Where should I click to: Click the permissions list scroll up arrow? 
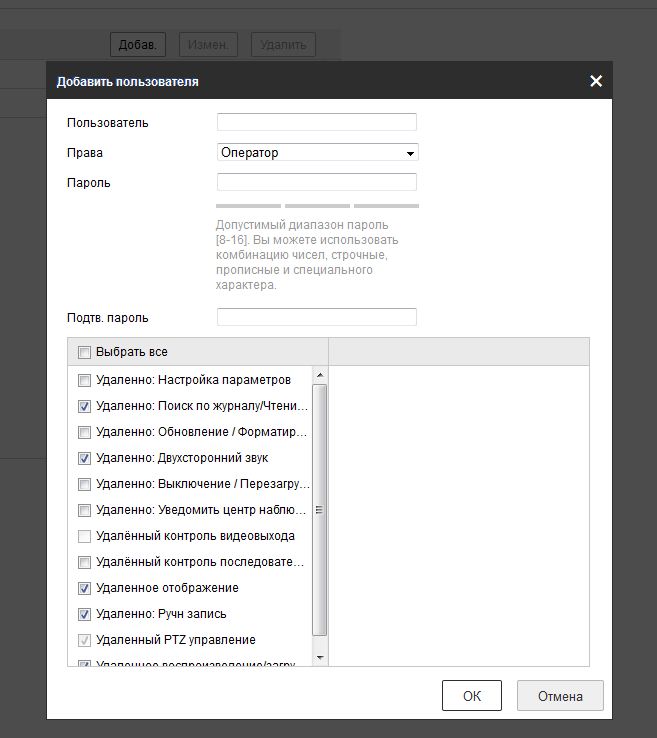click(320, 375)
